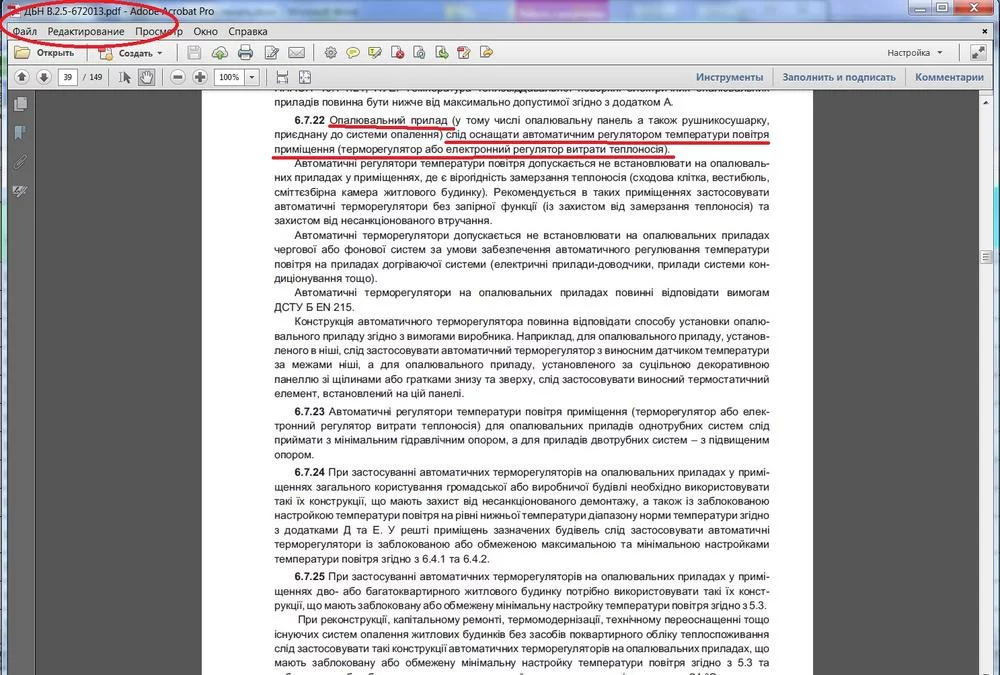
Task: Click the scrollbar up arrow
Action: point(986,102)
